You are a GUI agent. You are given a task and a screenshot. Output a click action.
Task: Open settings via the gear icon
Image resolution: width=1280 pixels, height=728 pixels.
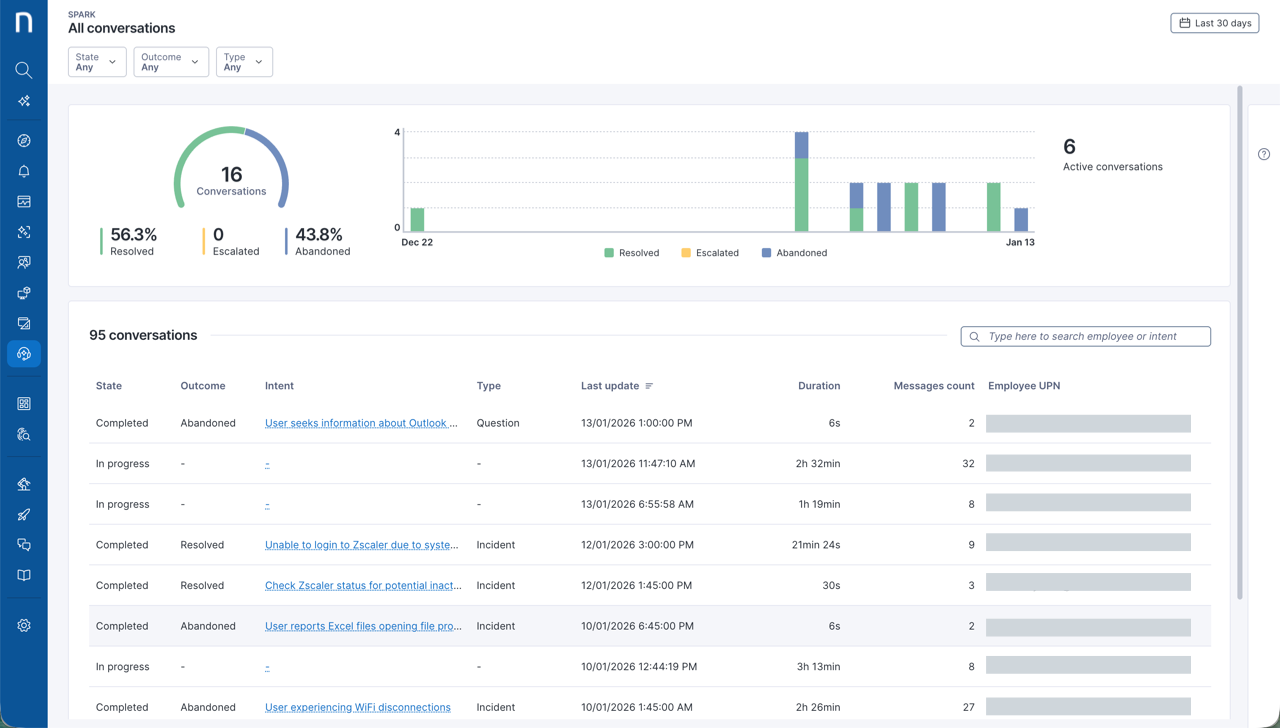24,626
